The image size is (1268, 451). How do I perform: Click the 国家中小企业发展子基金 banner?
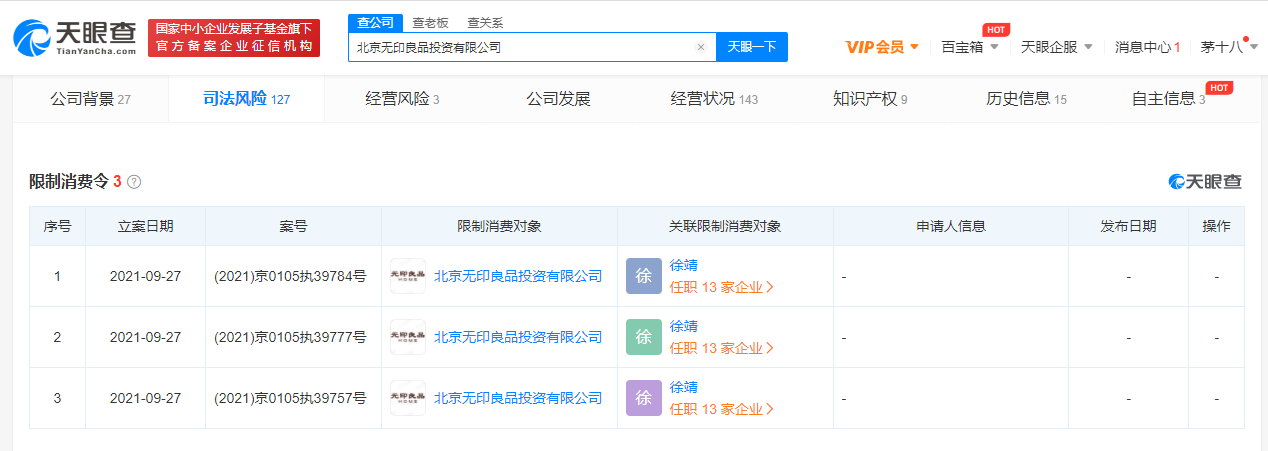tap(234, 37)
